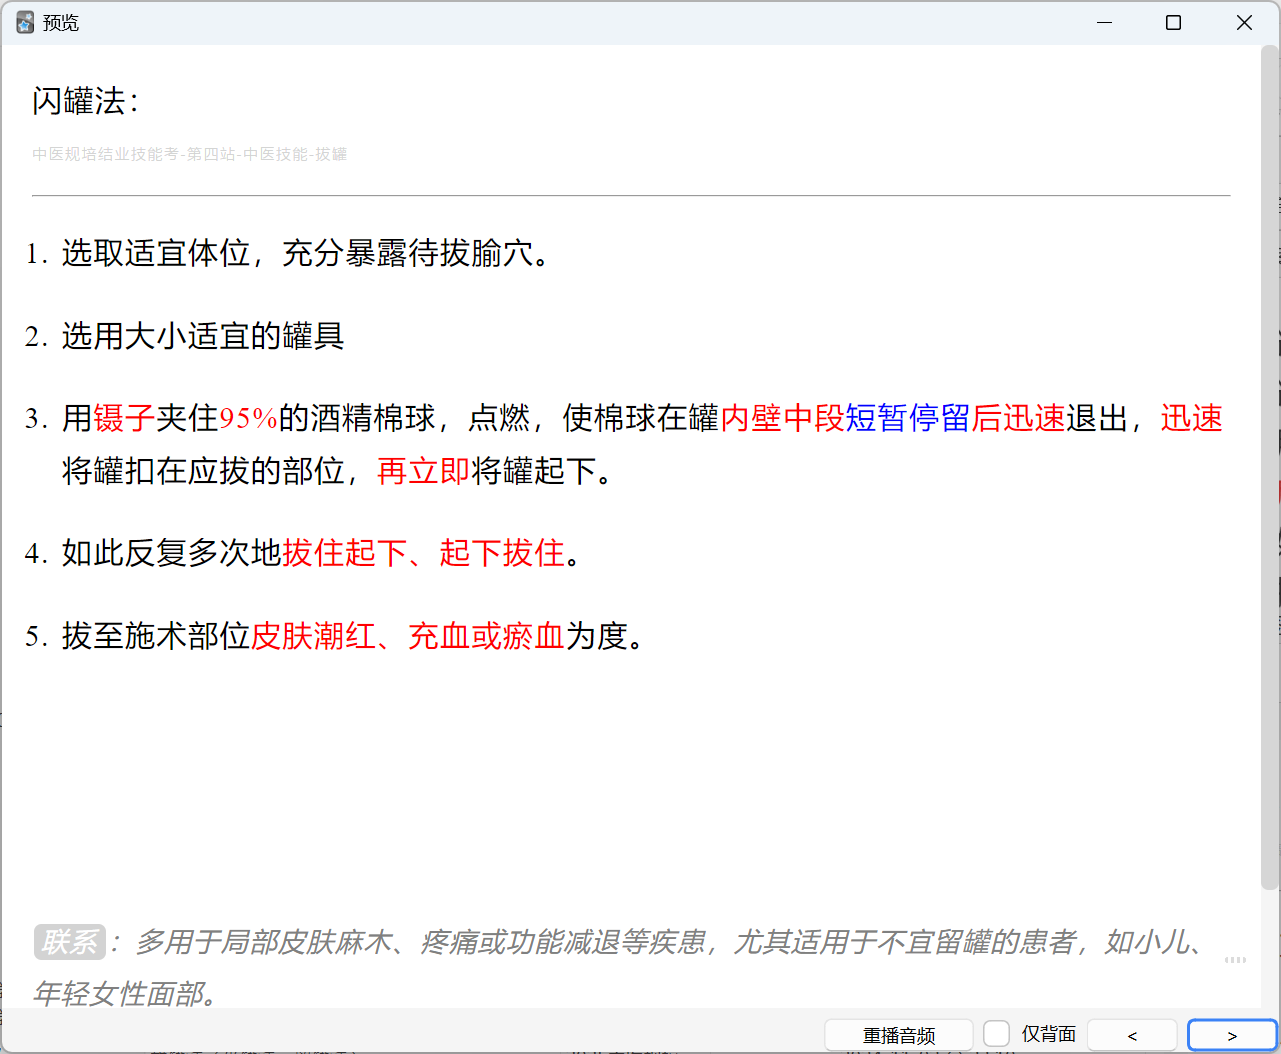
Task: Click the blue text 短暂停留
Action: point(908,418)
